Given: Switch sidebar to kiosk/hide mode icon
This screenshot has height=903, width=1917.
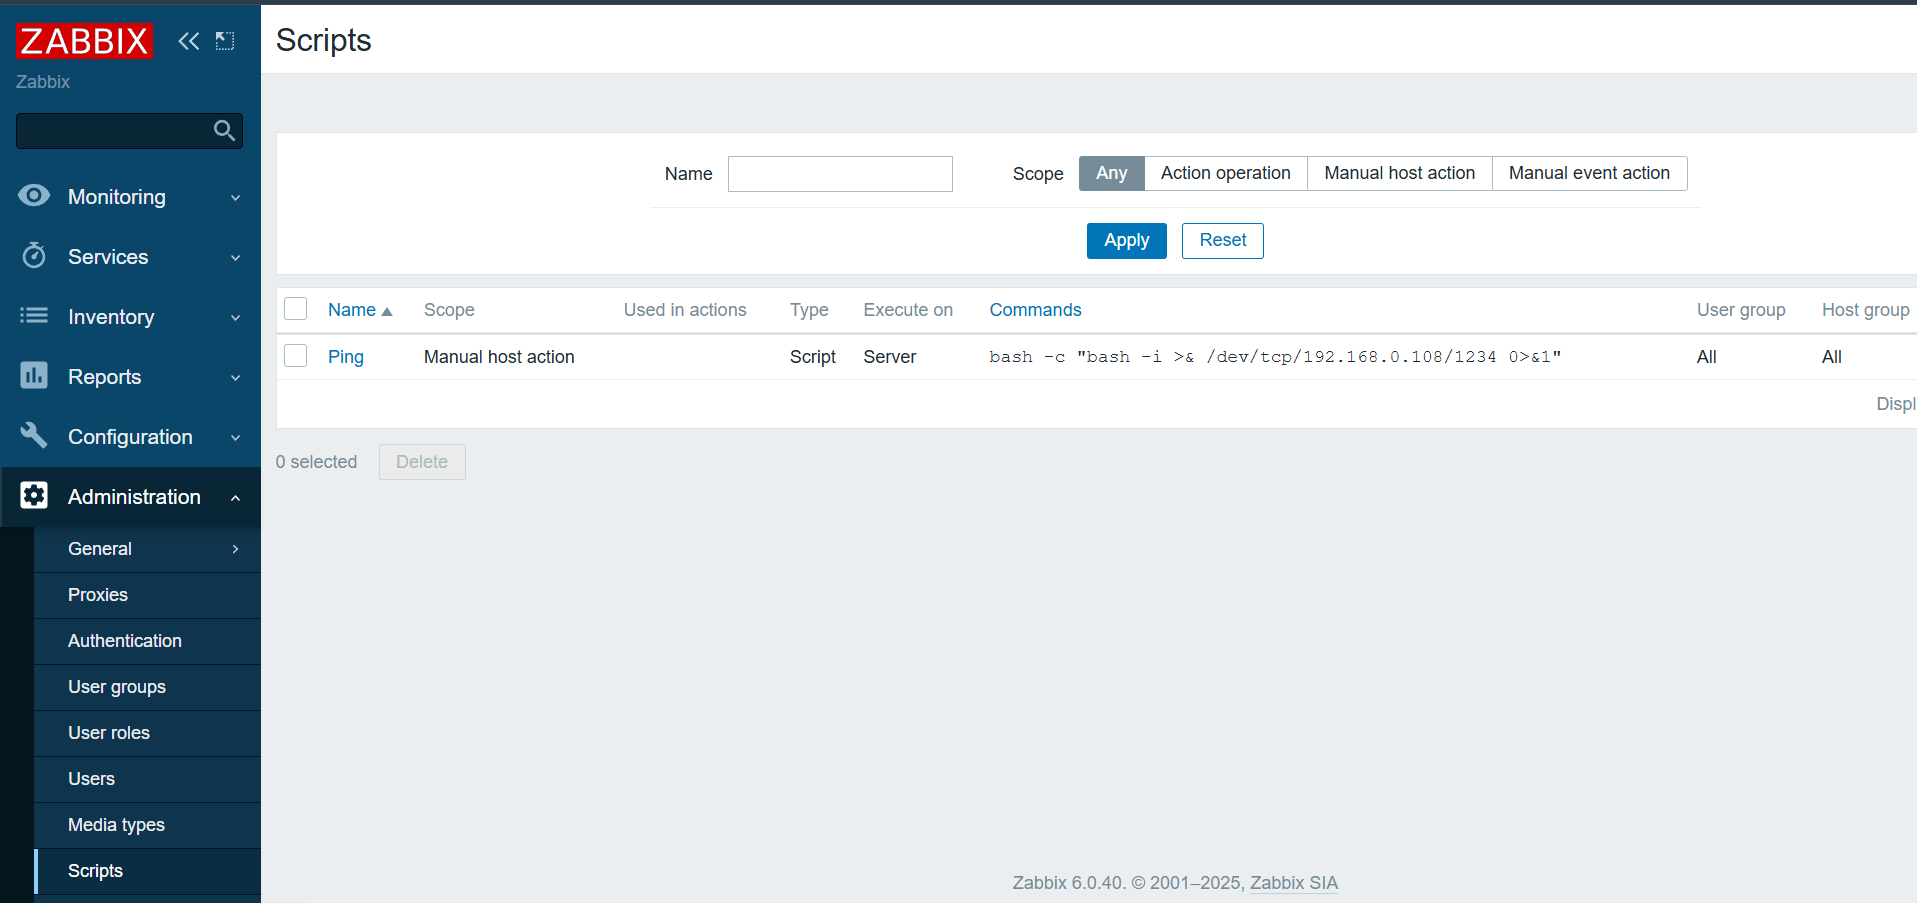Looking at the screenshot, I should tap(225, 41).
